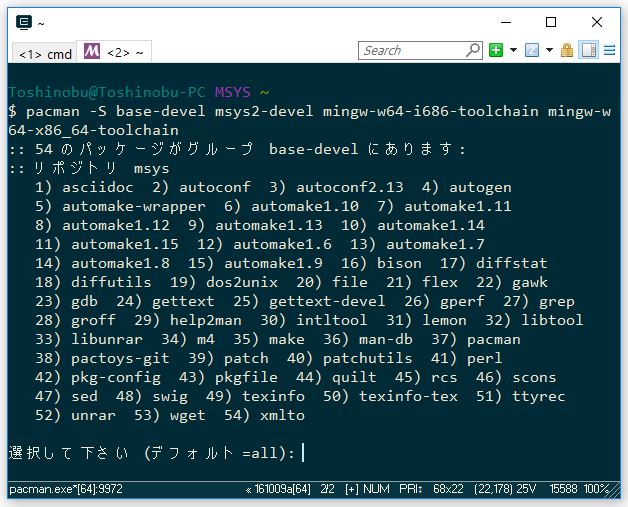Click package entry '32) libtool'

click(x=534, y=320)
